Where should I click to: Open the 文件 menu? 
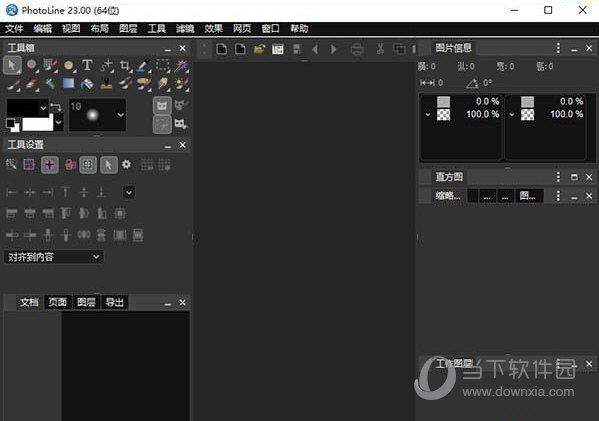(x=14, y=29)
